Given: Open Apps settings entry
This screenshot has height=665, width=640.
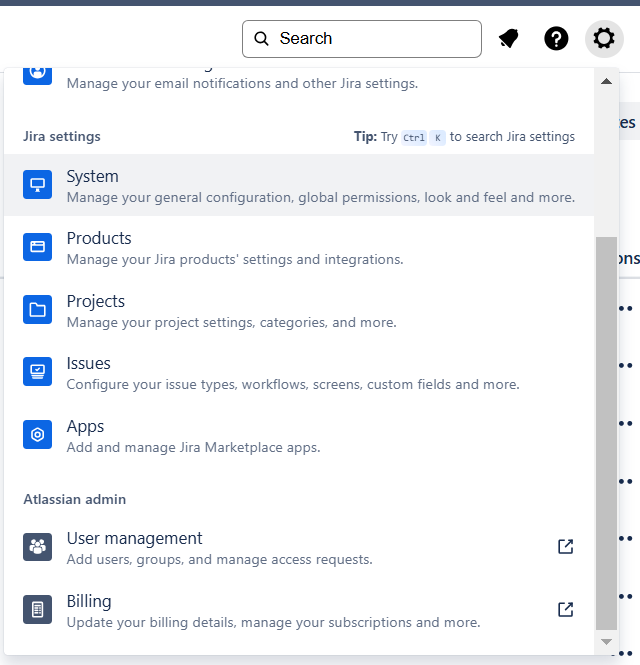Looking at the screenshot, I should pos(299,436).
